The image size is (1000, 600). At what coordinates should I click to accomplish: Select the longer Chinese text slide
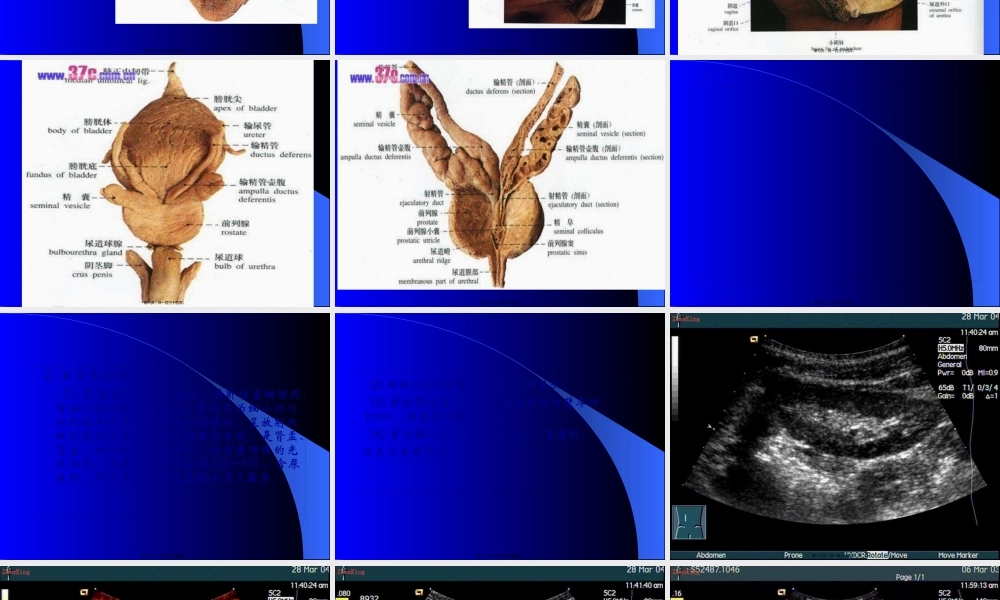pos(165,437)
